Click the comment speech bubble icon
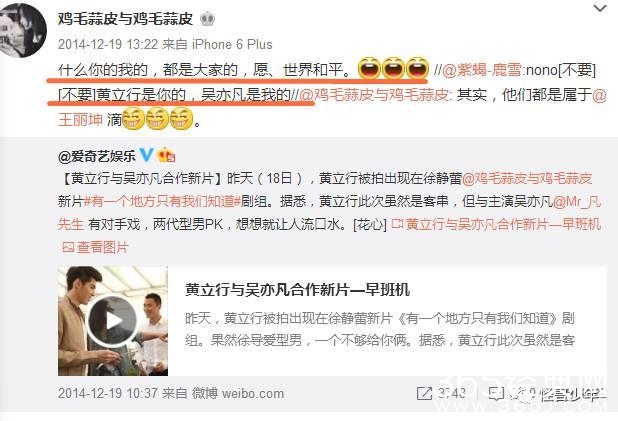 tap(496, 393)
